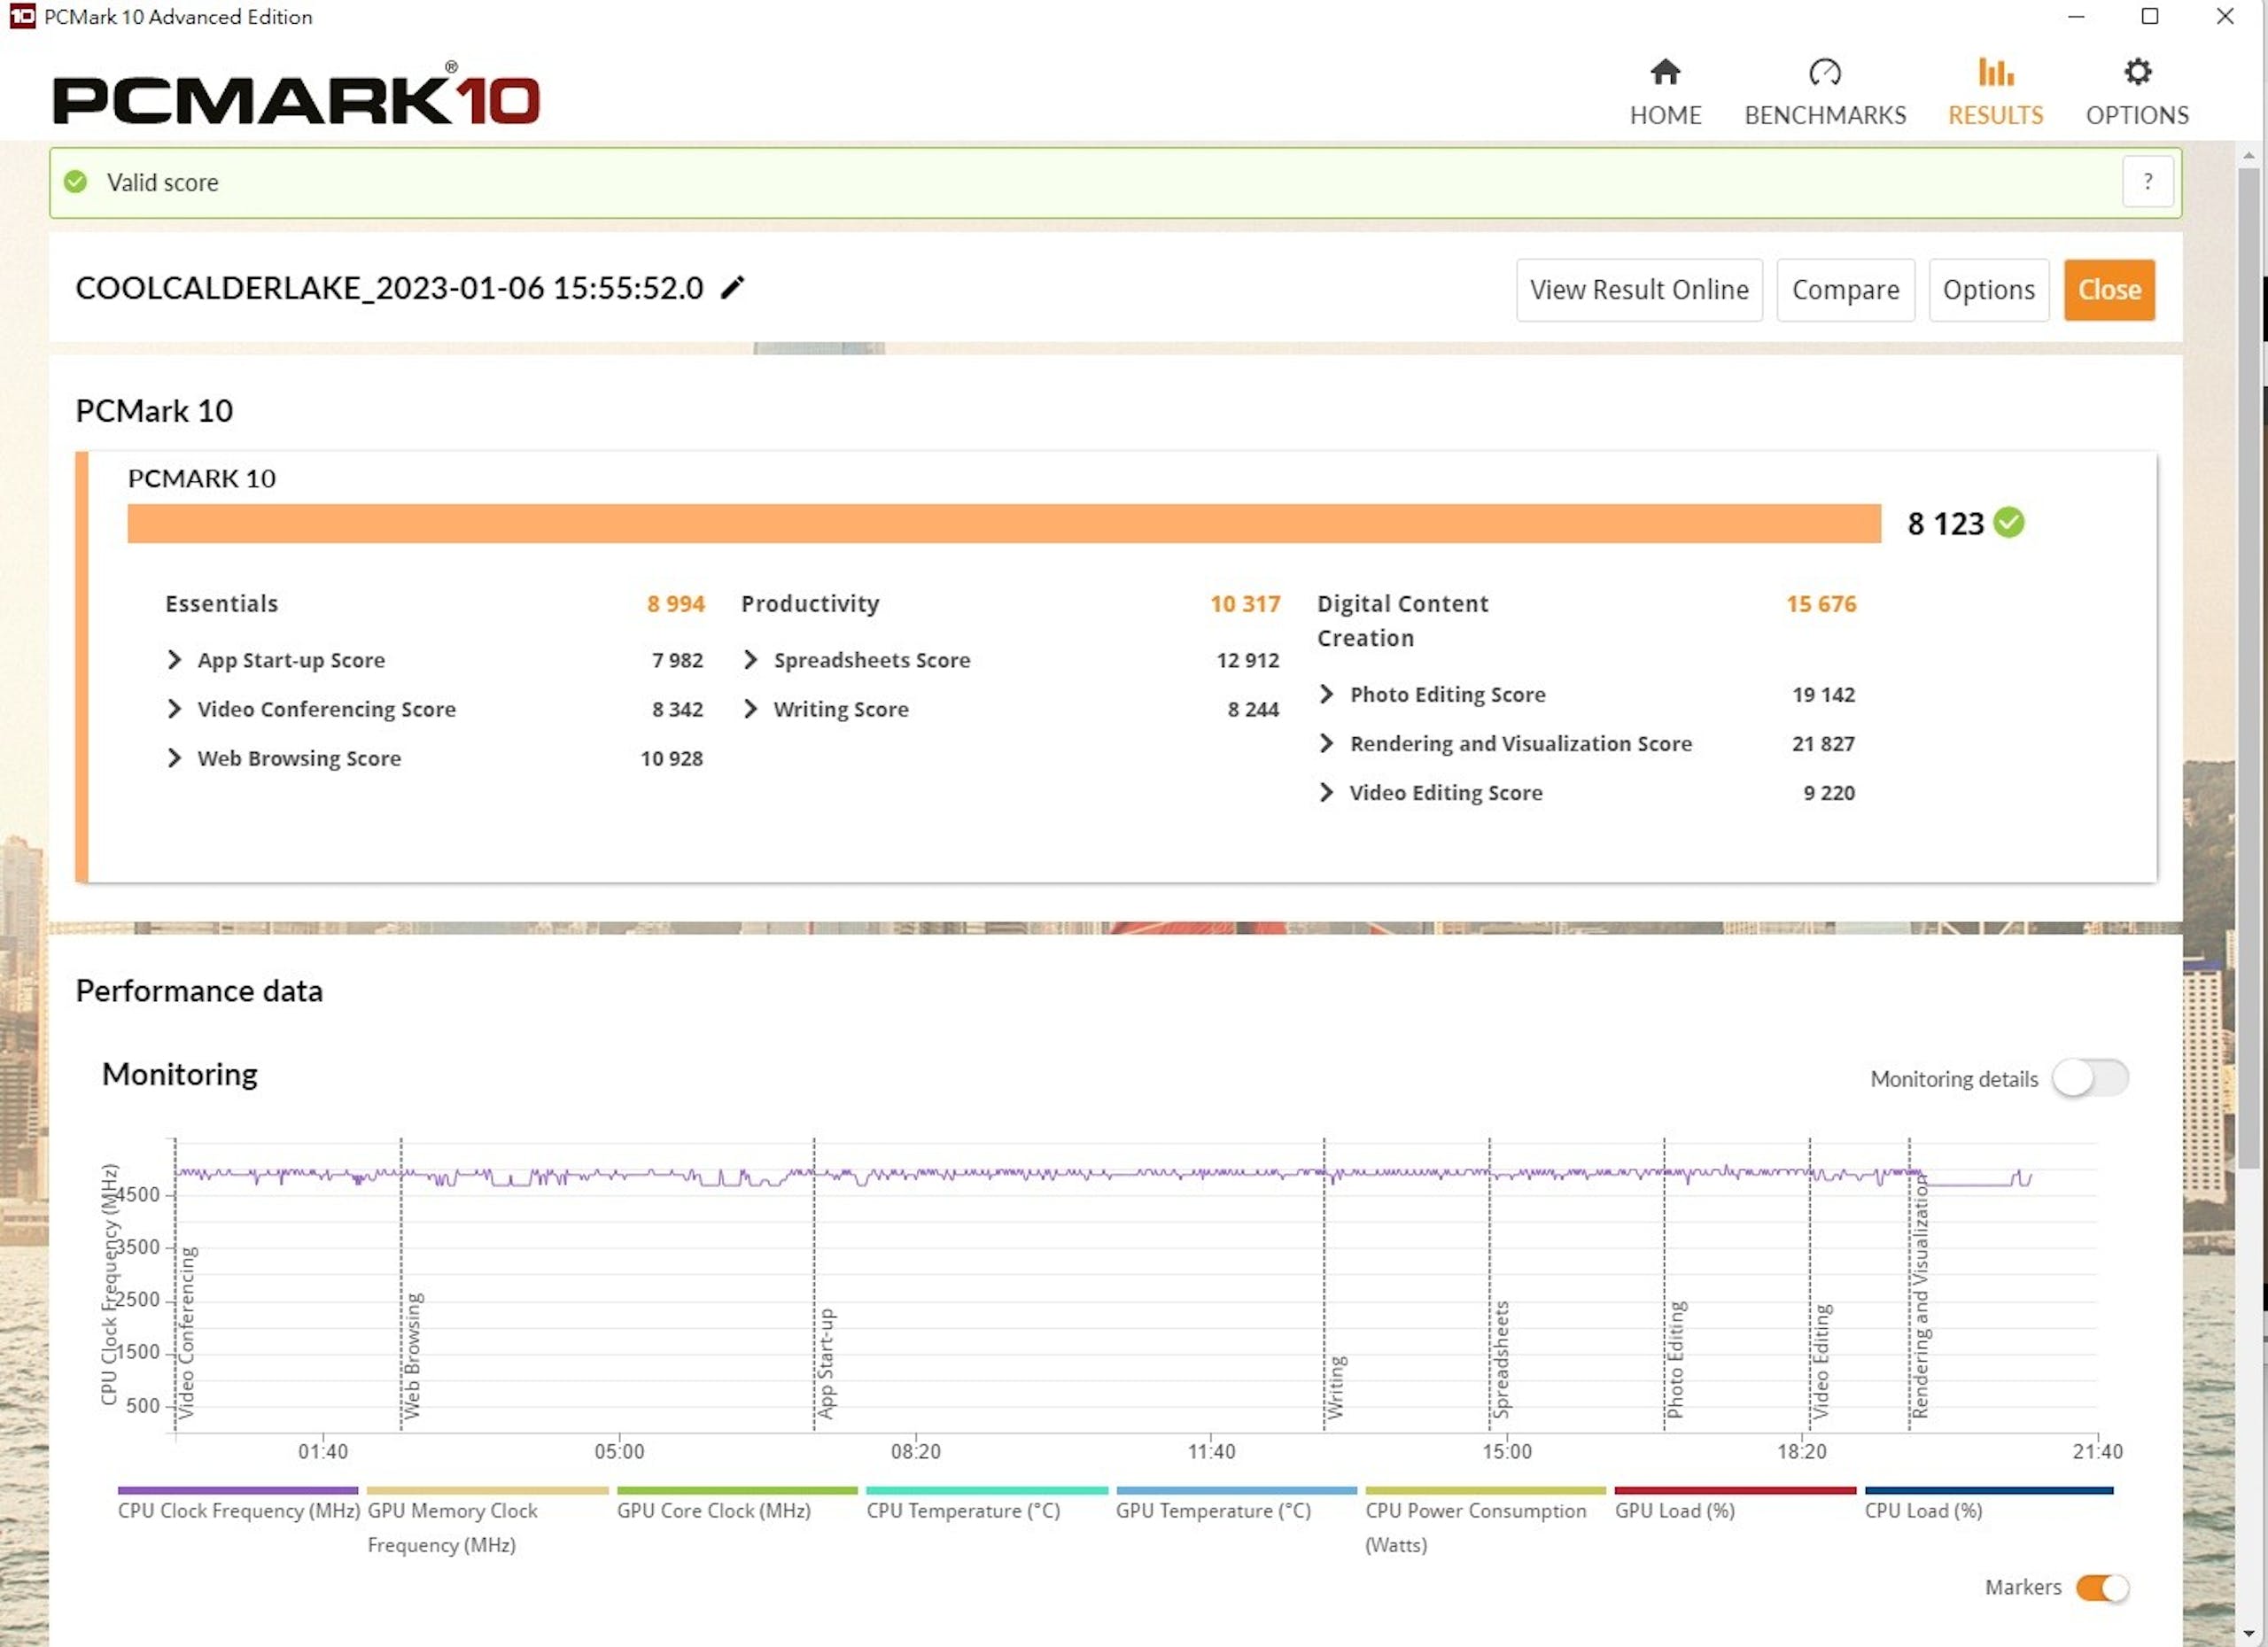
Task: Click the Productivity heading
Action: click(810, 604)
